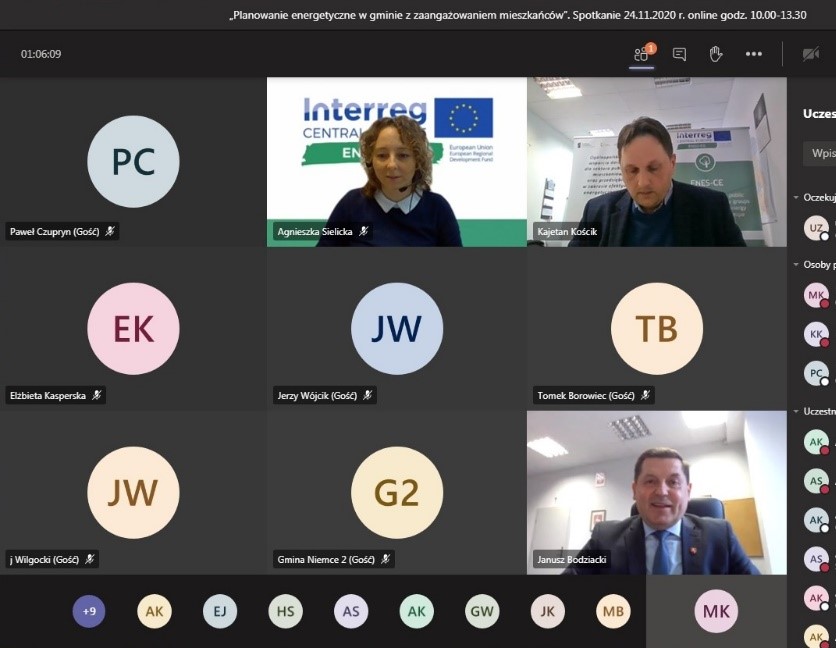Raise your hand in the meeting
The image size is (836, 648).
716,54
